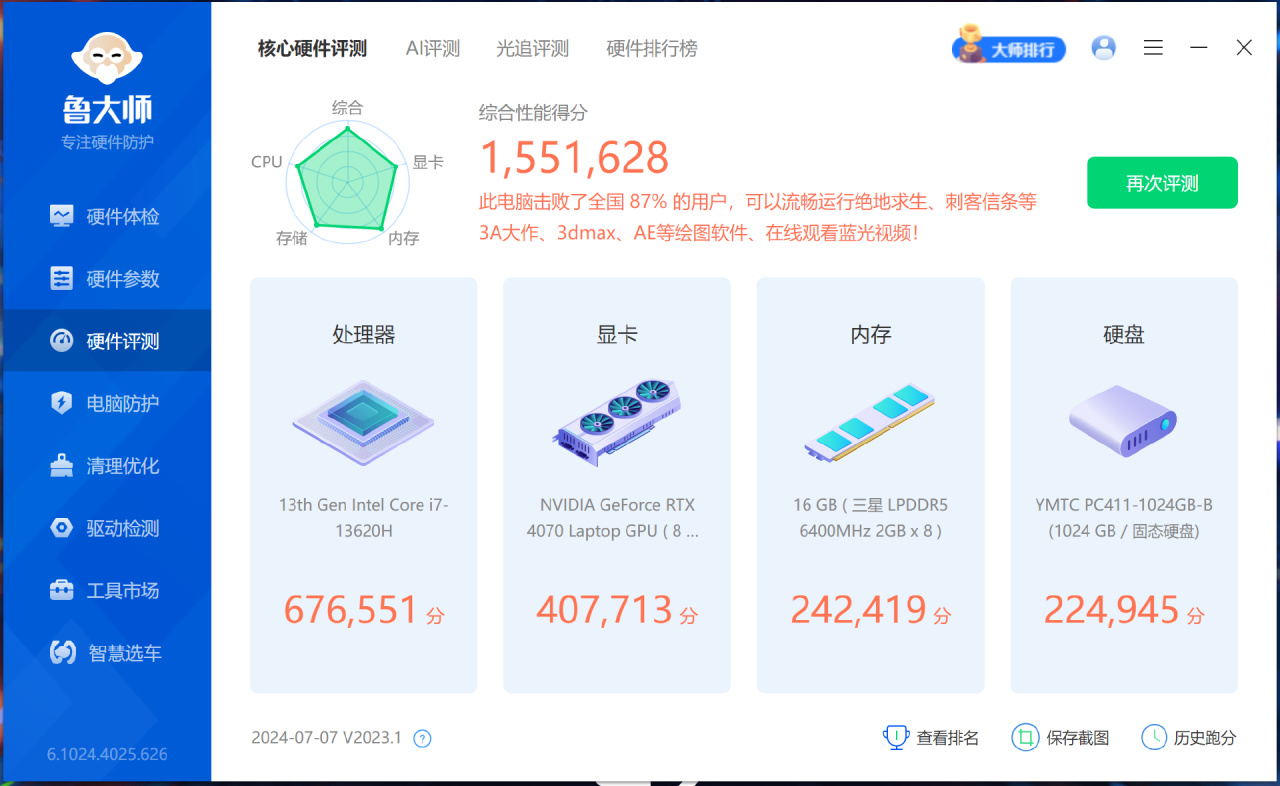The width and height of the screenshot is (1280, 786).
Task: Click the 2024-07-07 V2023.1 date text
Action: point(326,738)
